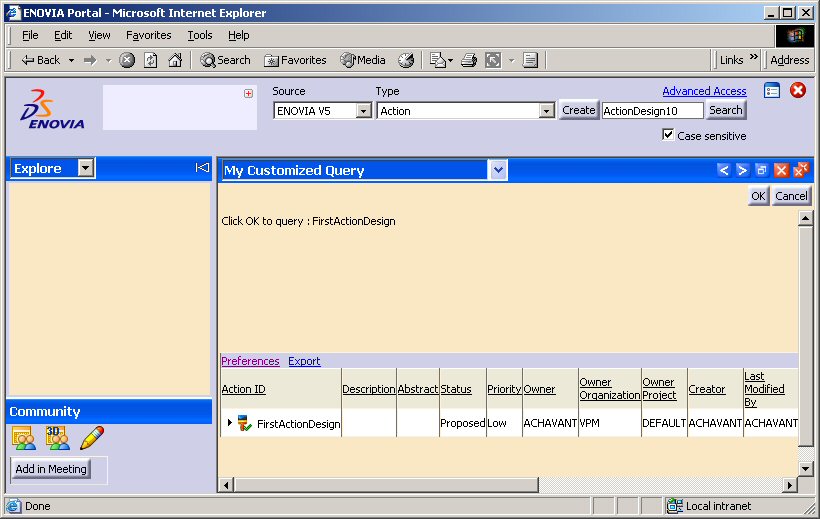Sort by Action ID column header
The width and height of the screenshot is (820, 519).
[x=244, y=389]
